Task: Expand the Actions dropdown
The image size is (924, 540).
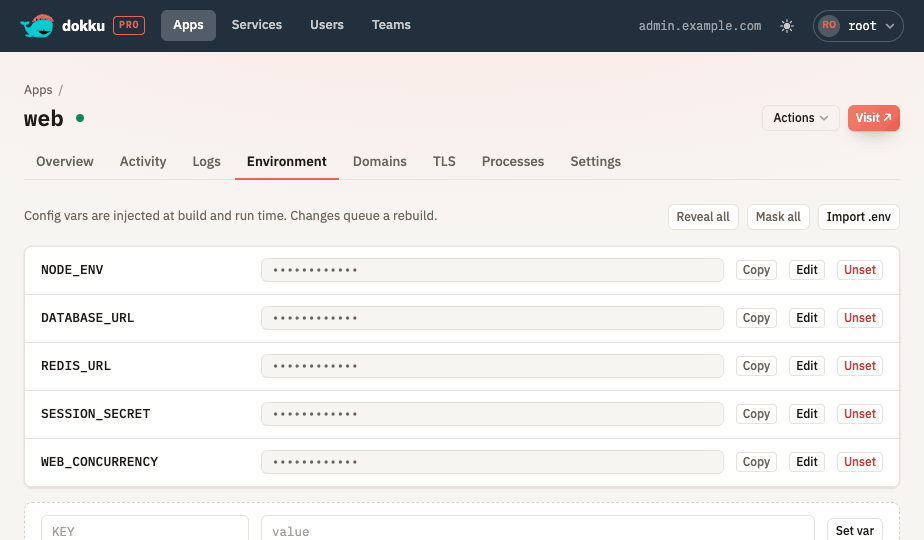Action: [800, 118]
